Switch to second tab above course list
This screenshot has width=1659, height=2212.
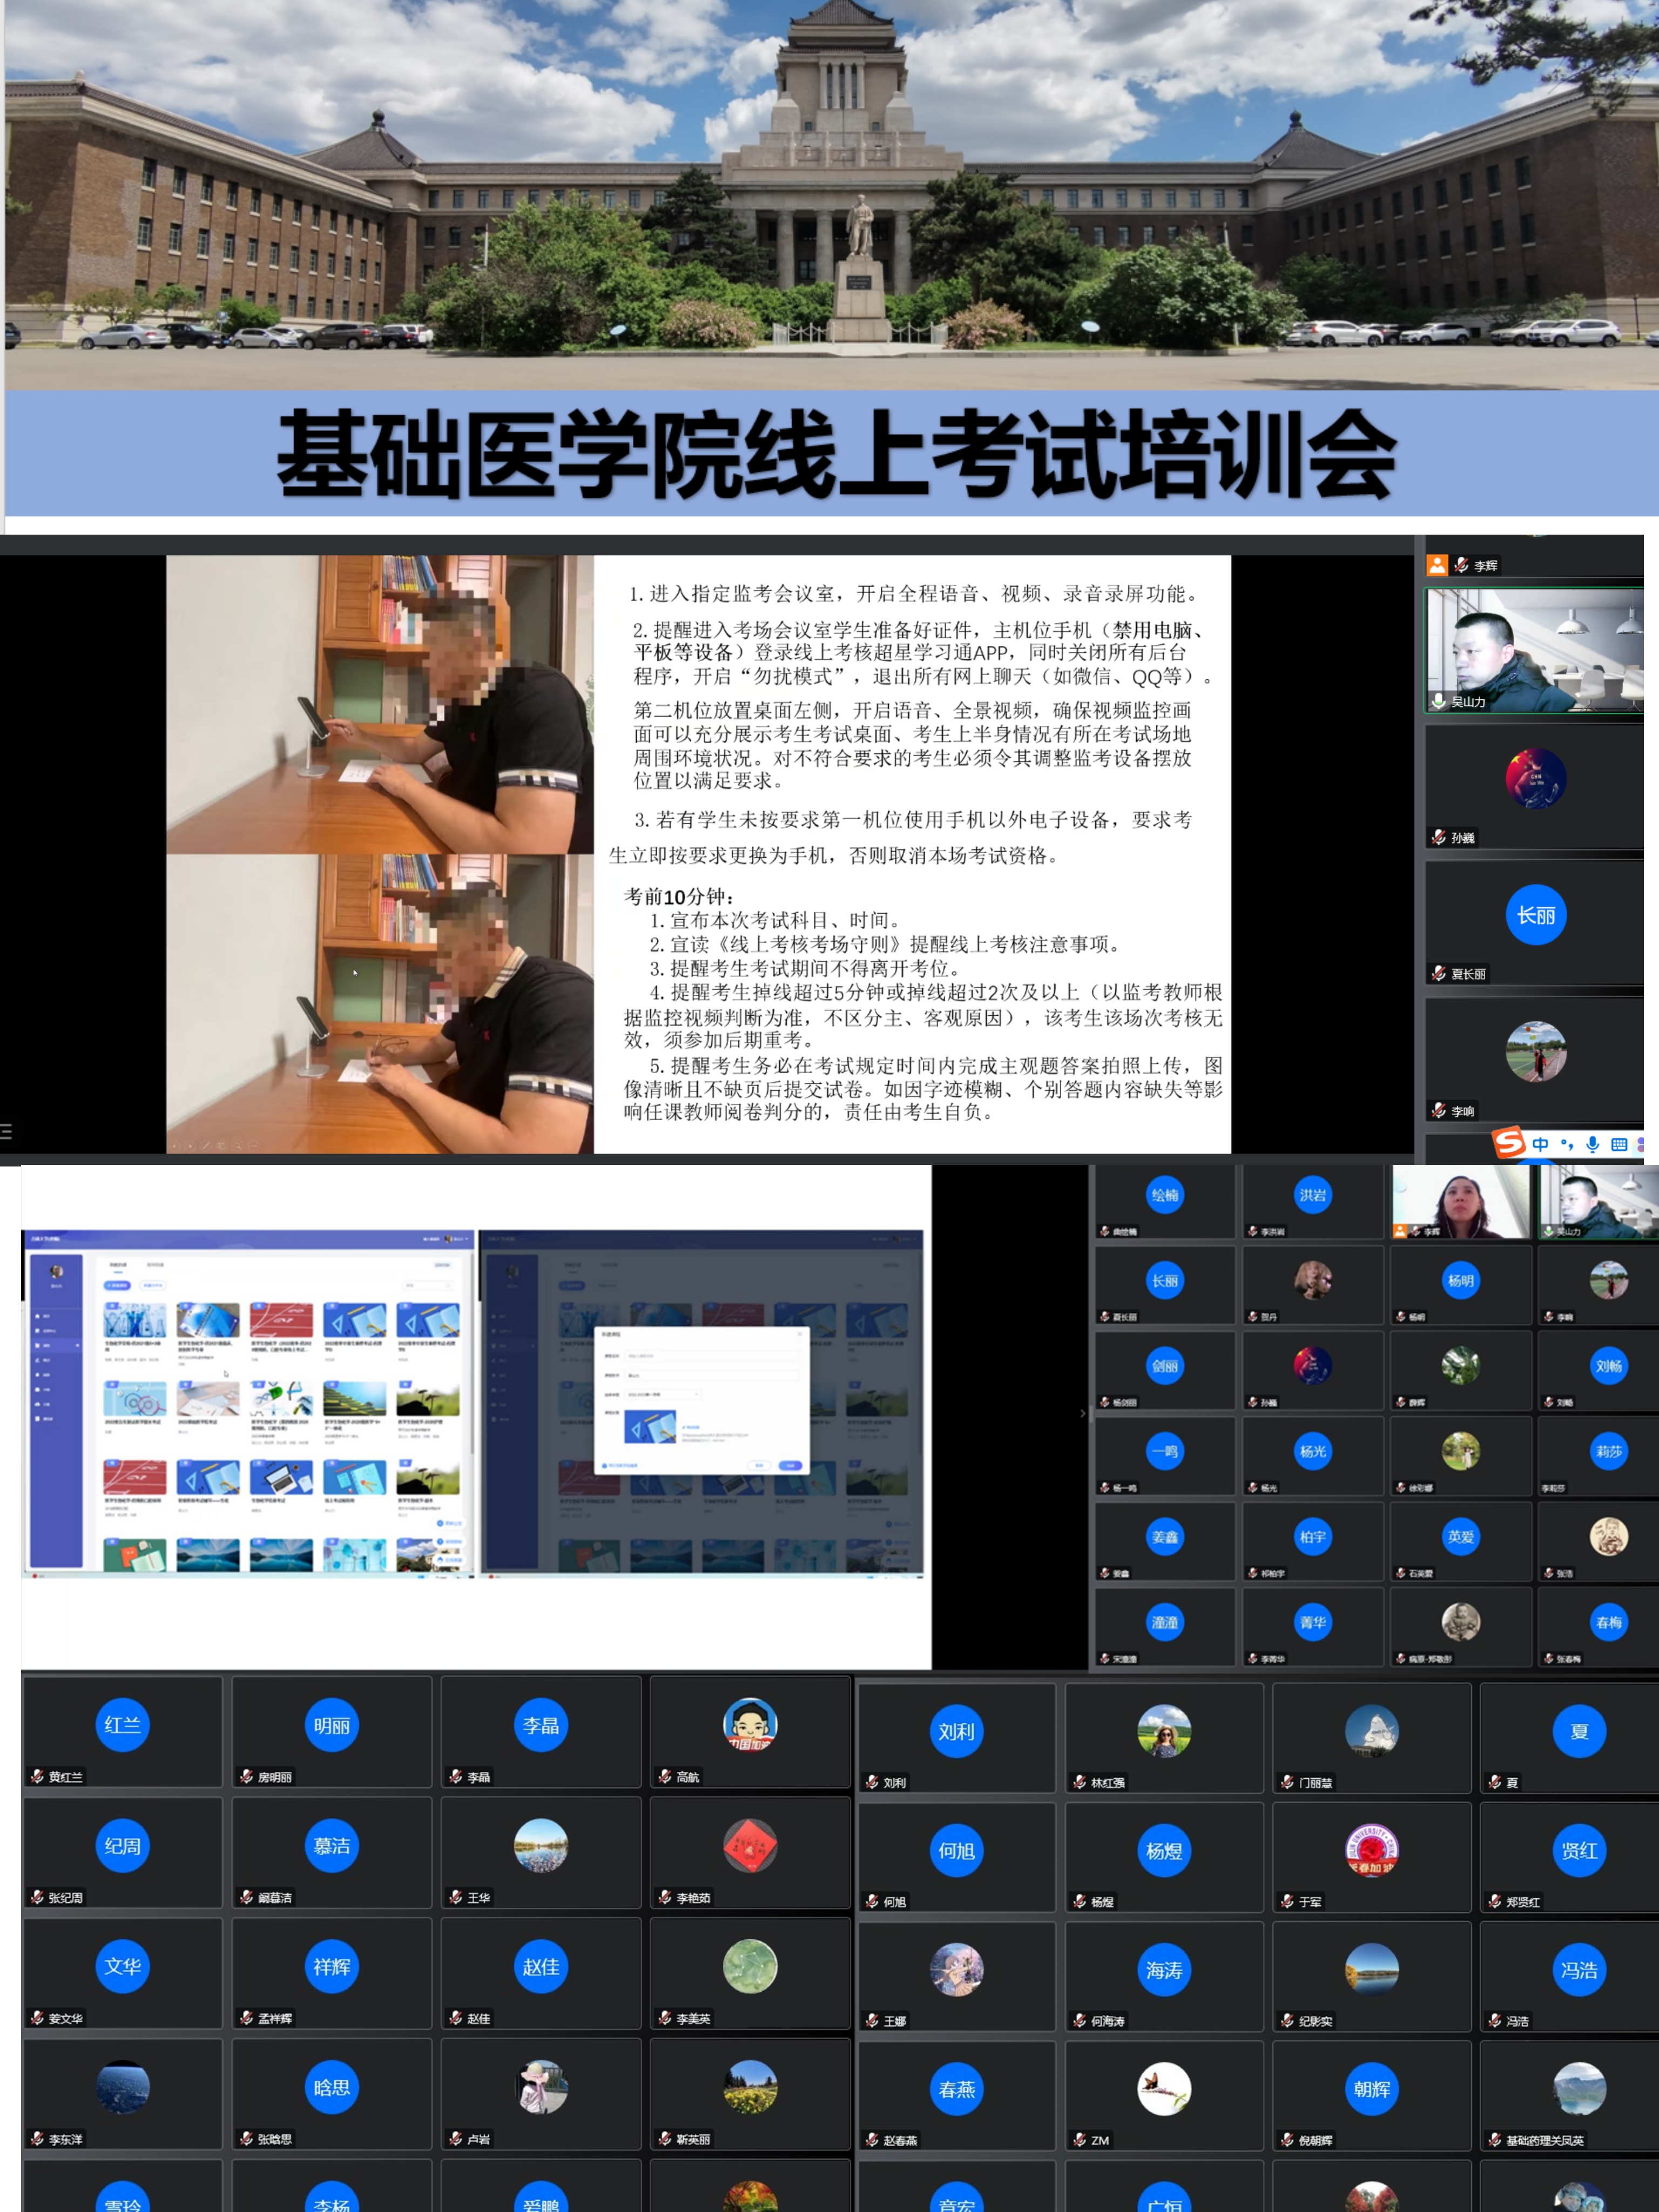[x=155, y=1265]
